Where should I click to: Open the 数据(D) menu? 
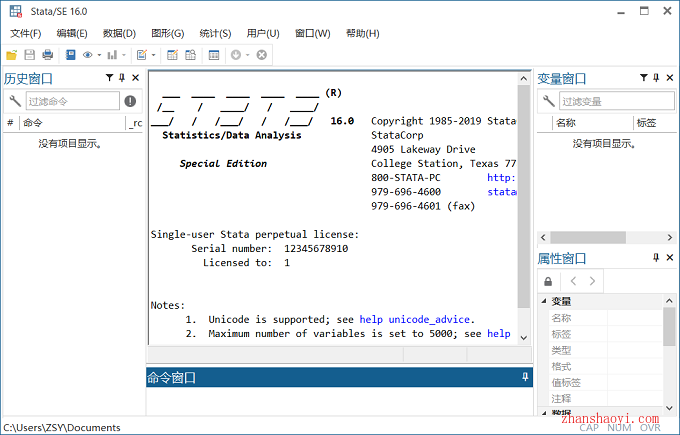pos(119,33)
